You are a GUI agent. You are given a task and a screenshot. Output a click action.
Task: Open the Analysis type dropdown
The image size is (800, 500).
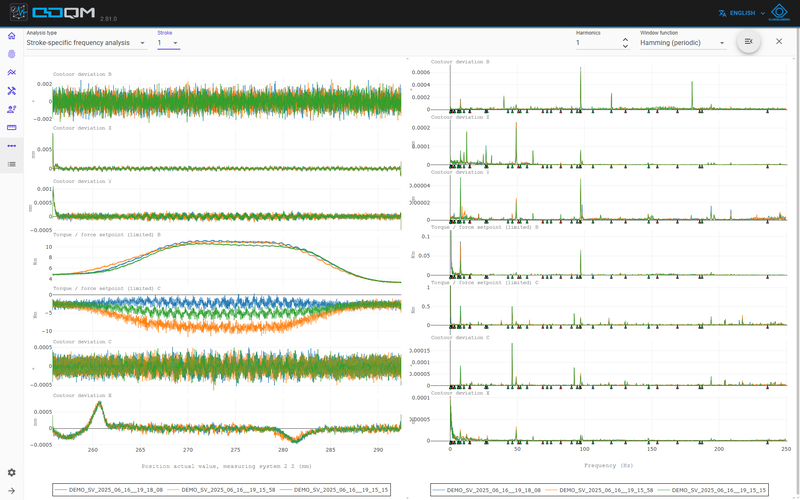86,43
